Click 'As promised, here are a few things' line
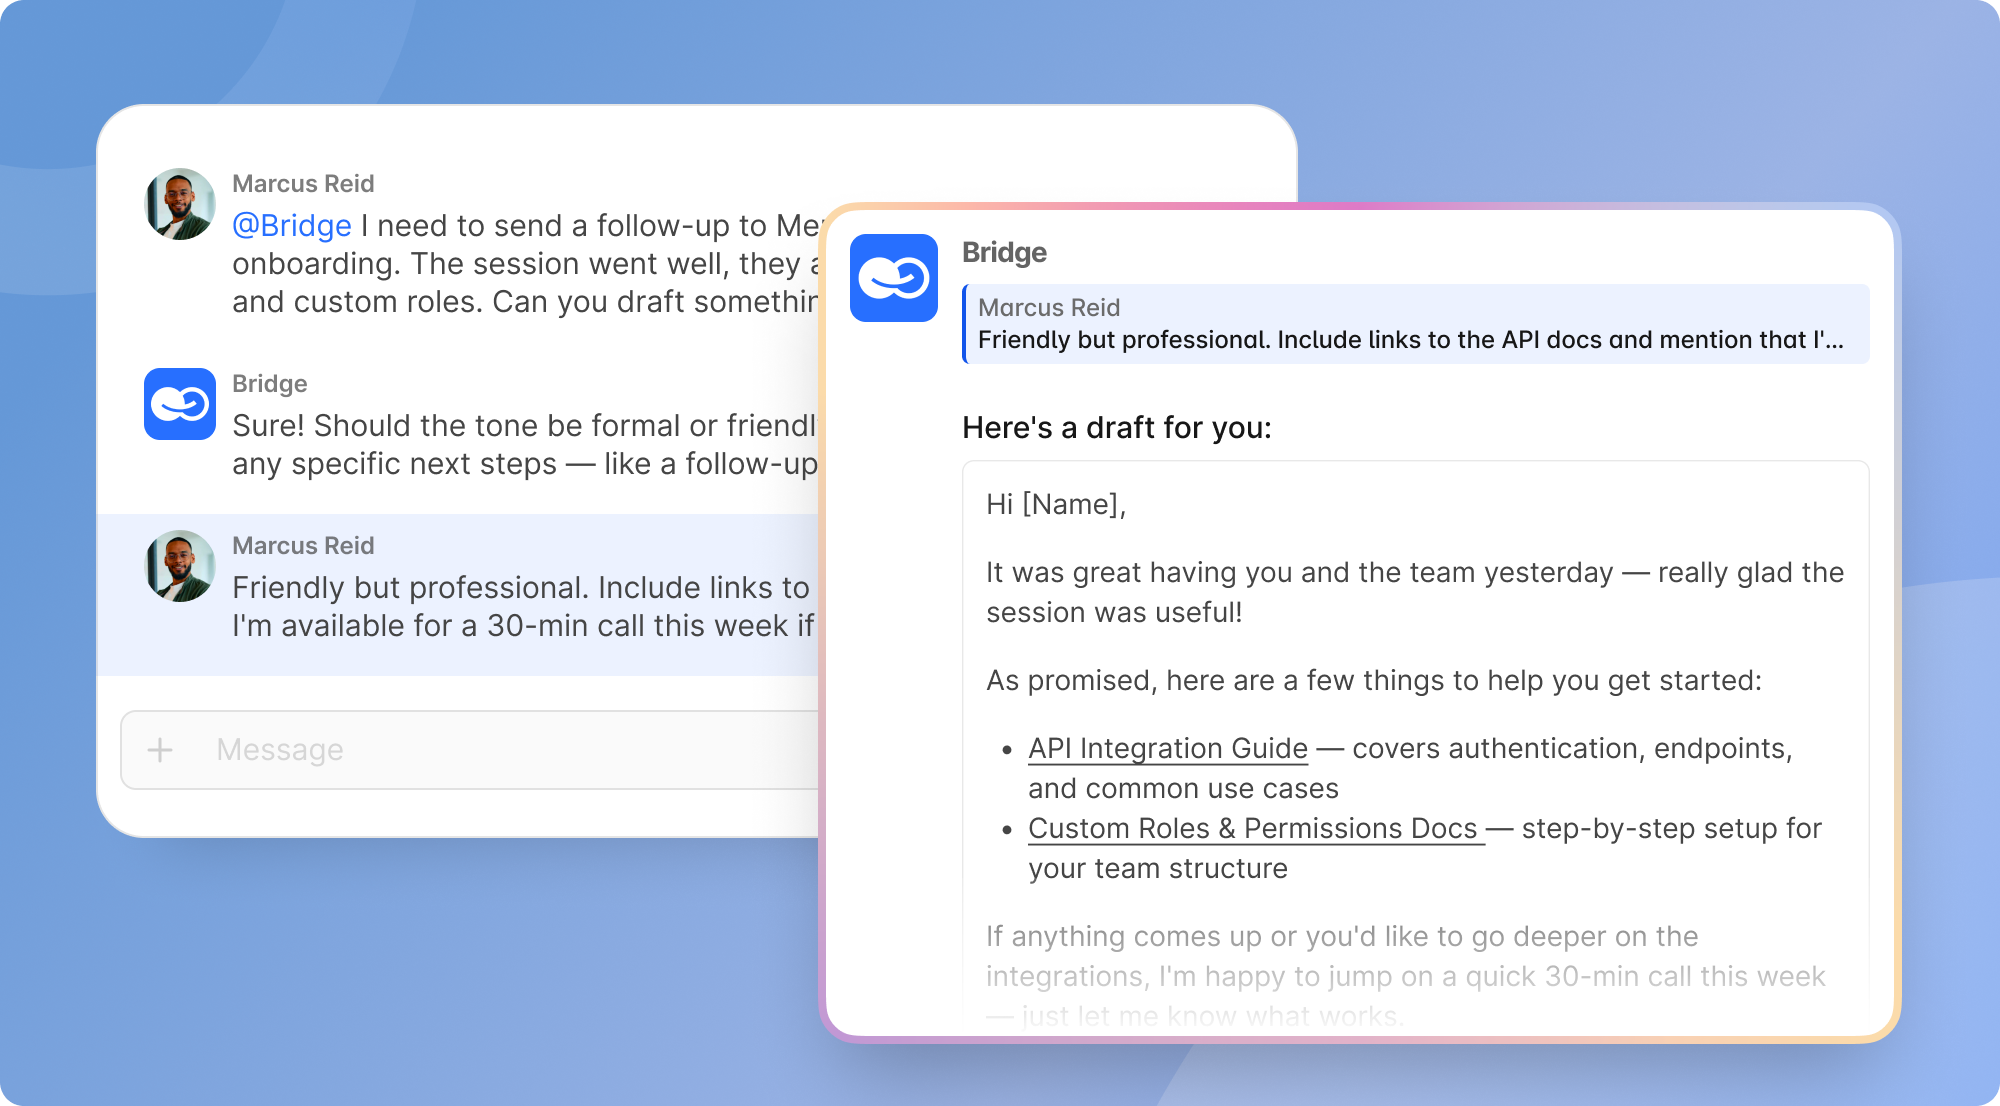The height and width of the screenshot is (1106, 2000). click(1374, 680)
